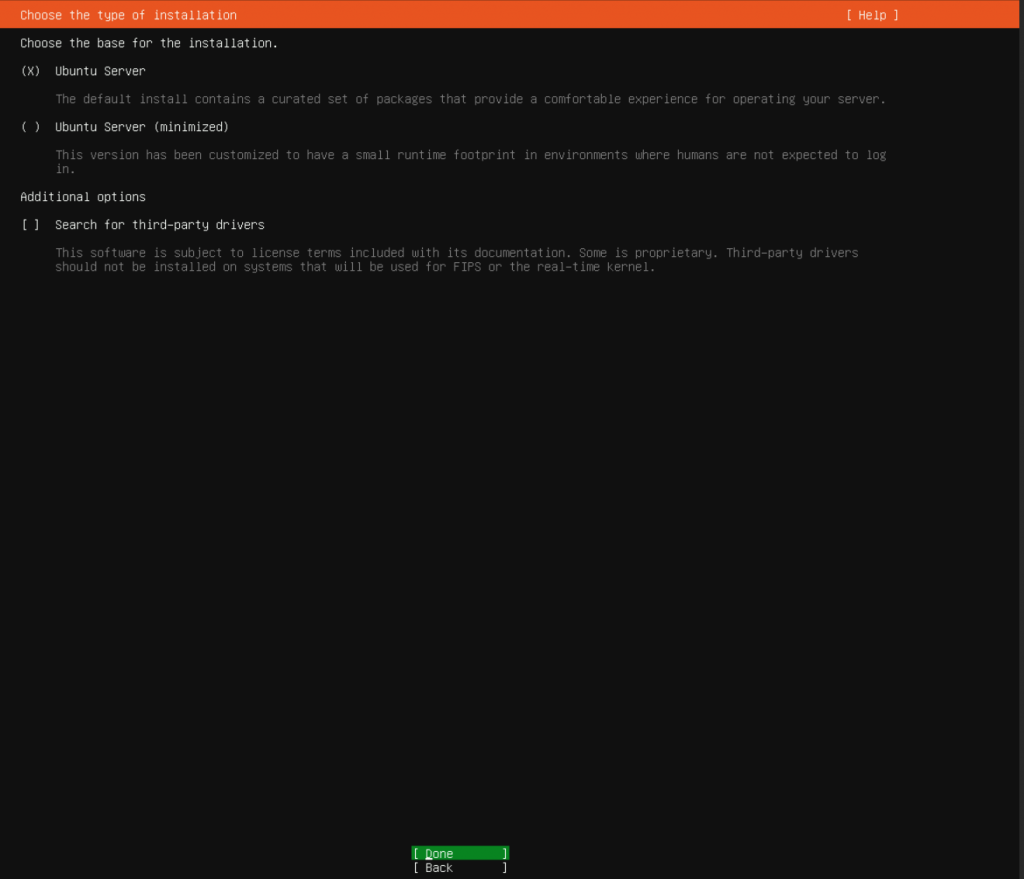This screenshot has width=1024, height=879.
Task: Click the "Ubuntu Server (minimized)" option label
Action: pos(142,127)
